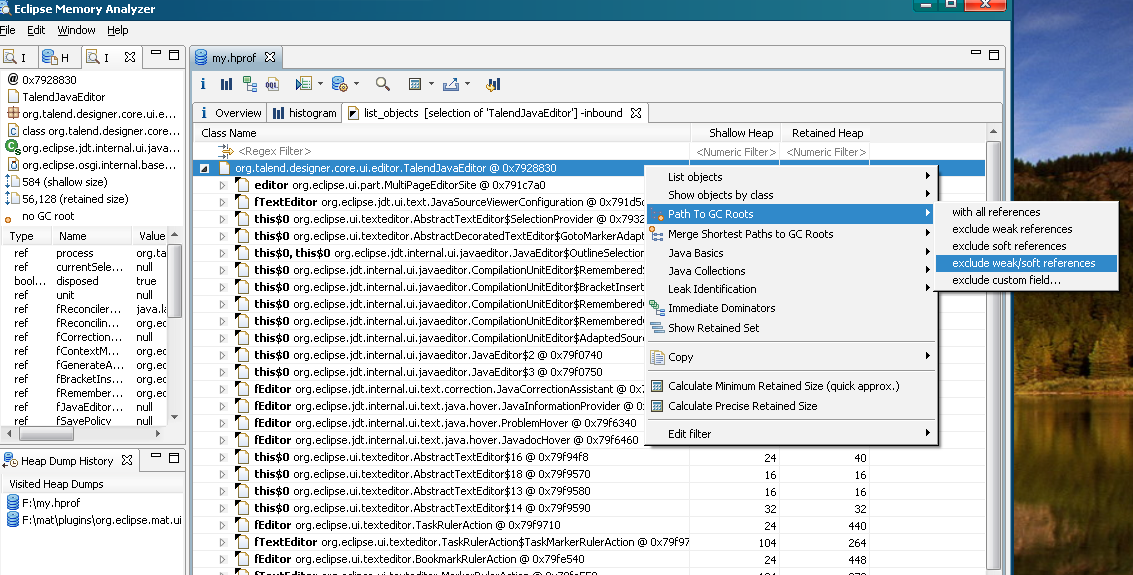Collapse the TalendJavaEditor root tree node
The image size is (1133, 575).
click(204, 169)
